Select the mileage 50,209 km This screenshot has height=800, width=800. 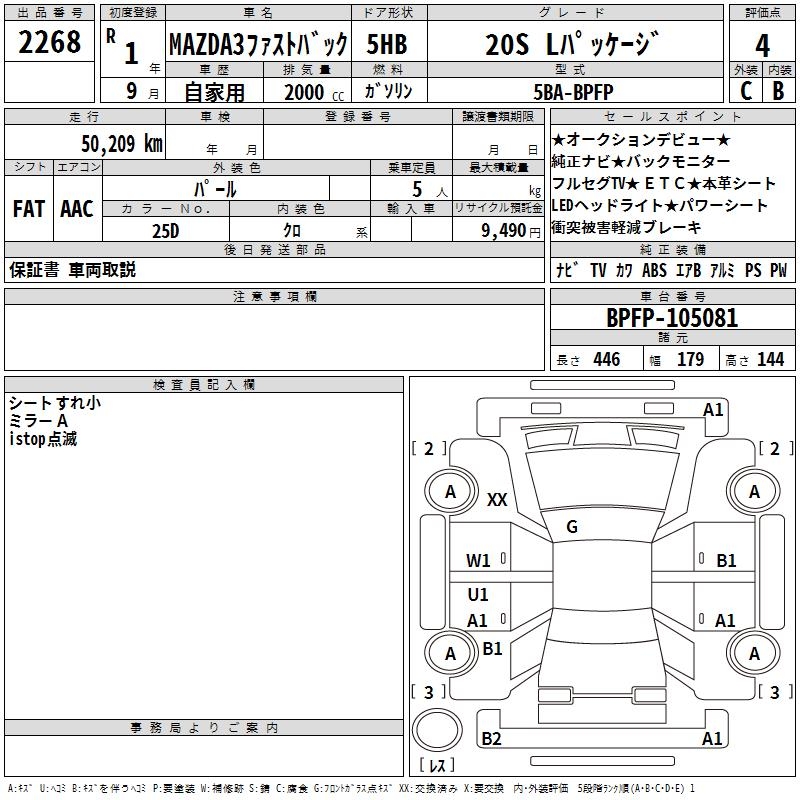pyautogui.click(x=122, y=144)
